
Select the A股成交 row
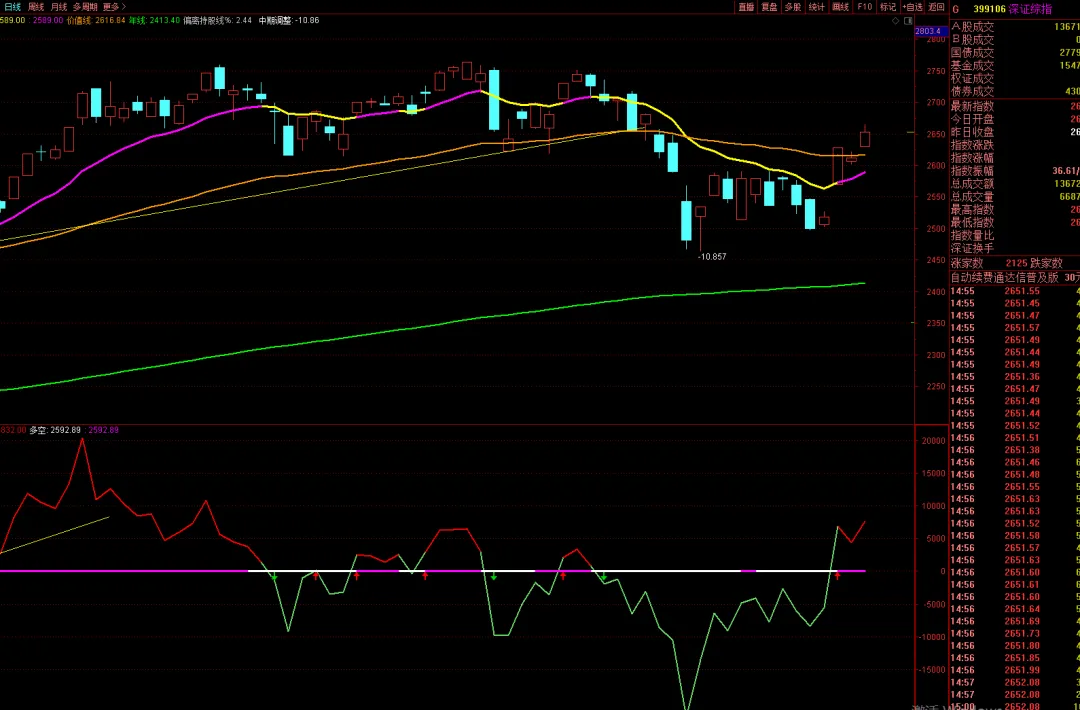point(1015,27)
